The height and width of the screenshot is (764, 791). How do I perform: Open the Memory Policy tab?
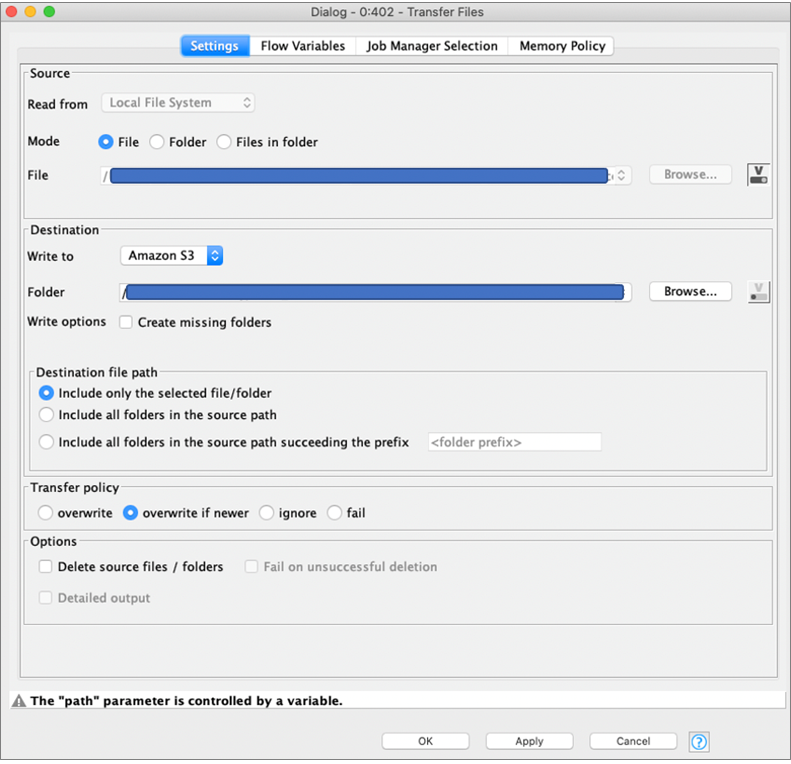point(561,46)
